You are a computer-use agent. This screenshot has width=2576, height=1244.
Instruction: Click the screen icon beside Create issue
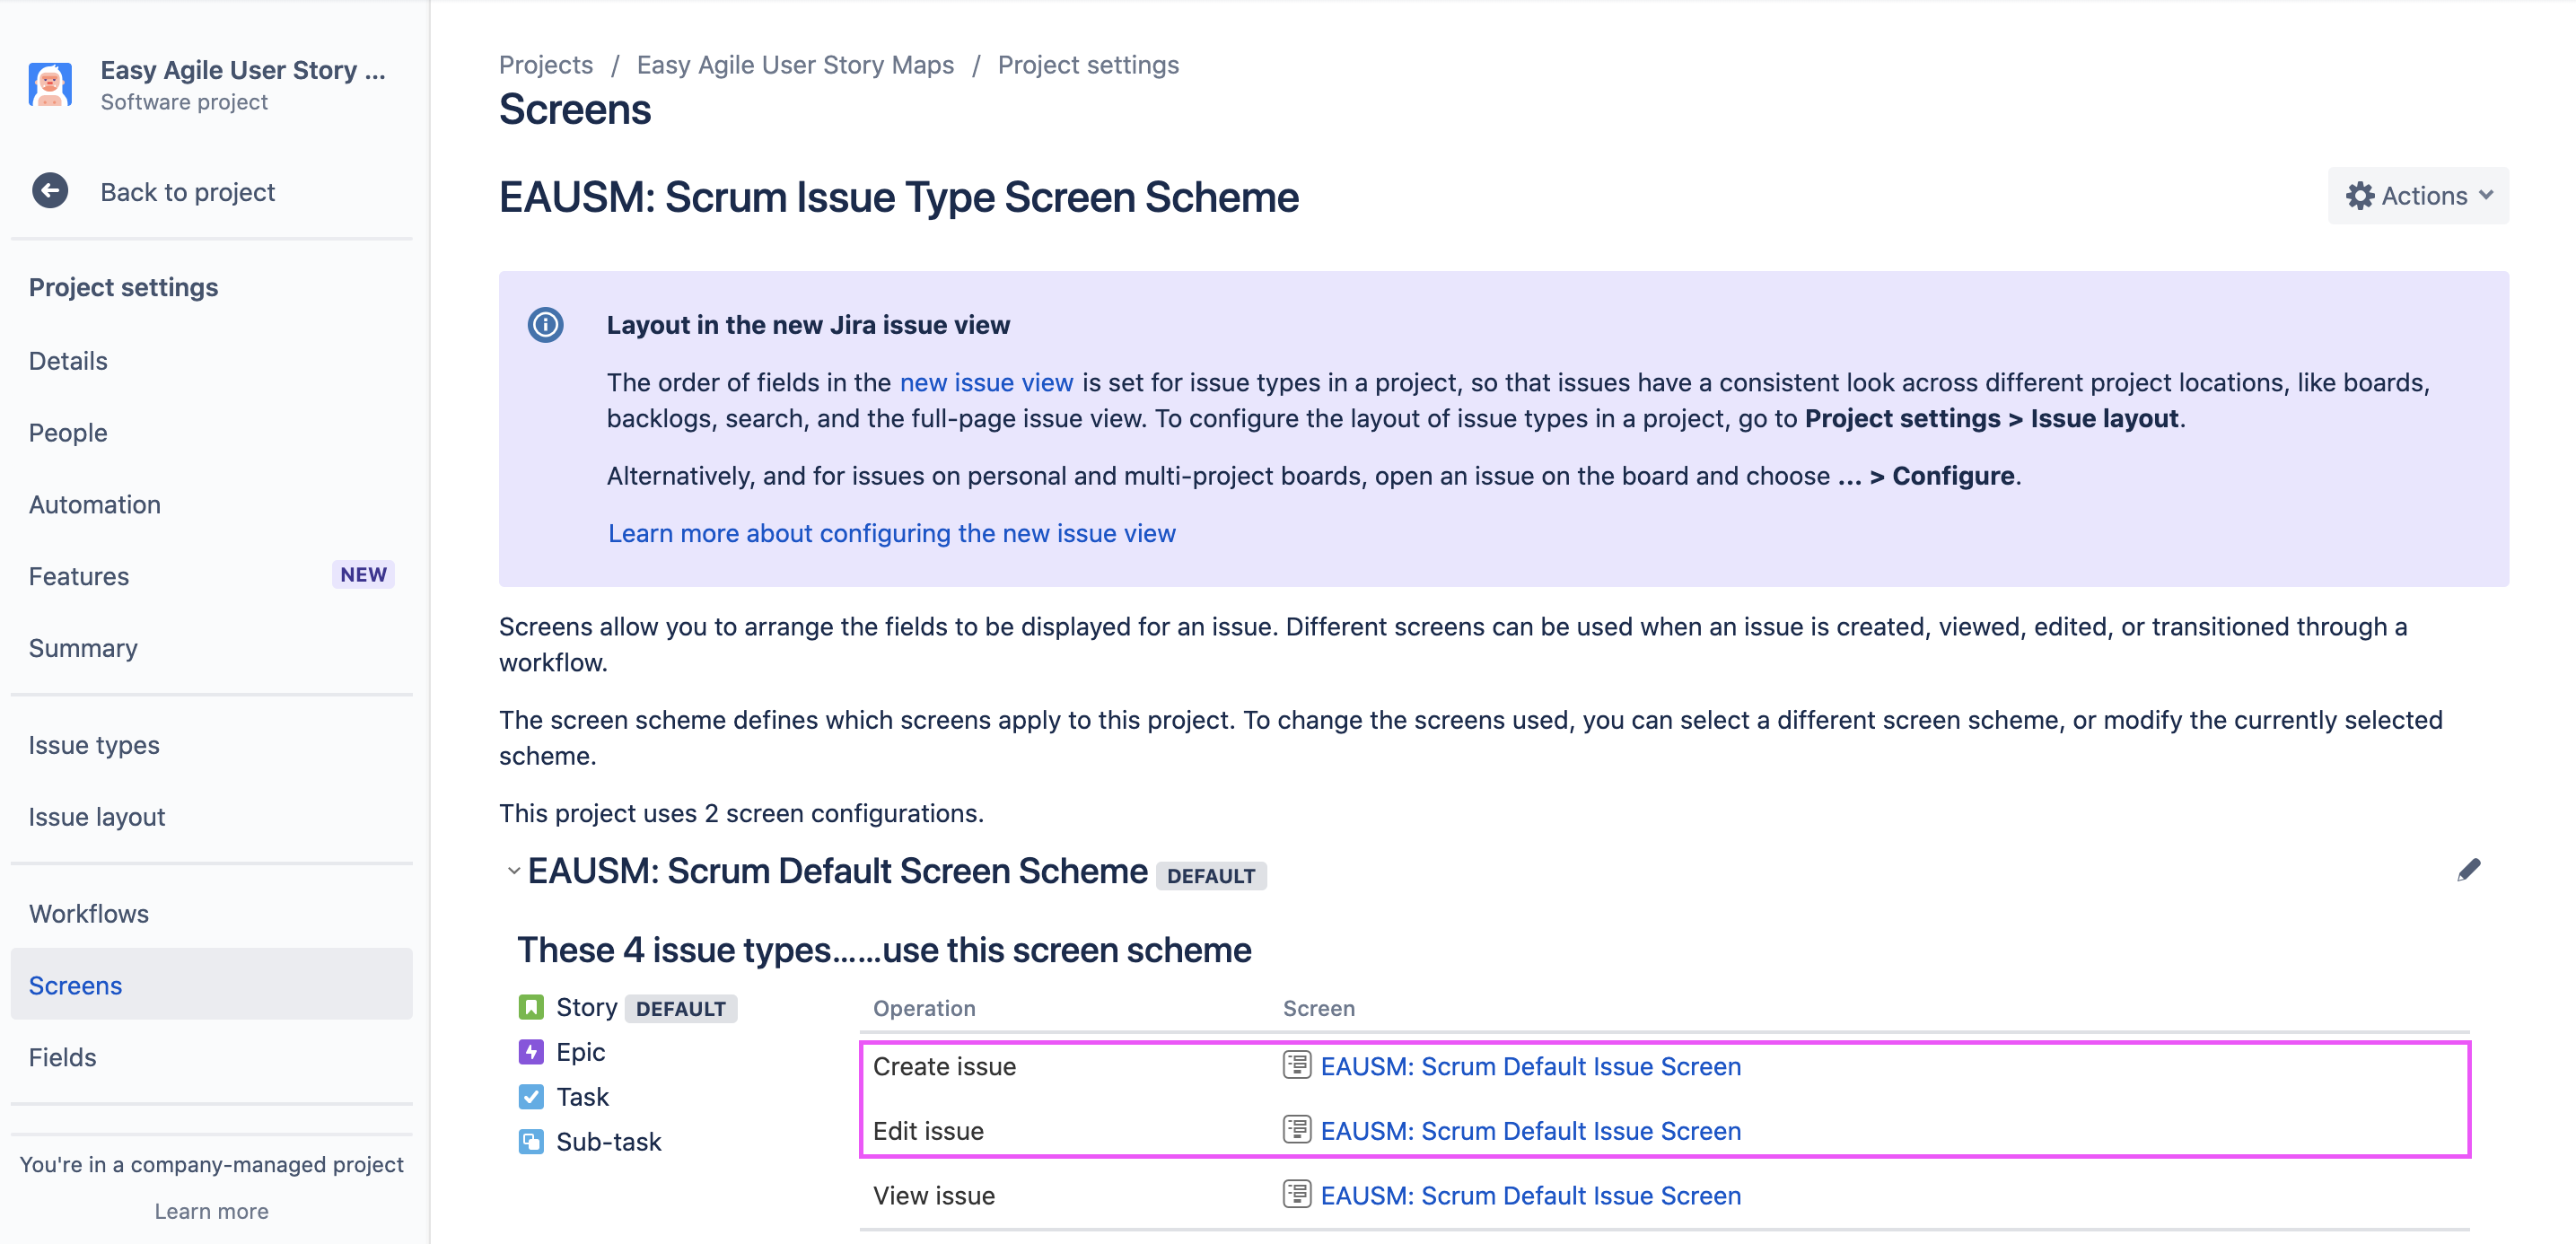pyautogui.click(x=1296, y=1065)
